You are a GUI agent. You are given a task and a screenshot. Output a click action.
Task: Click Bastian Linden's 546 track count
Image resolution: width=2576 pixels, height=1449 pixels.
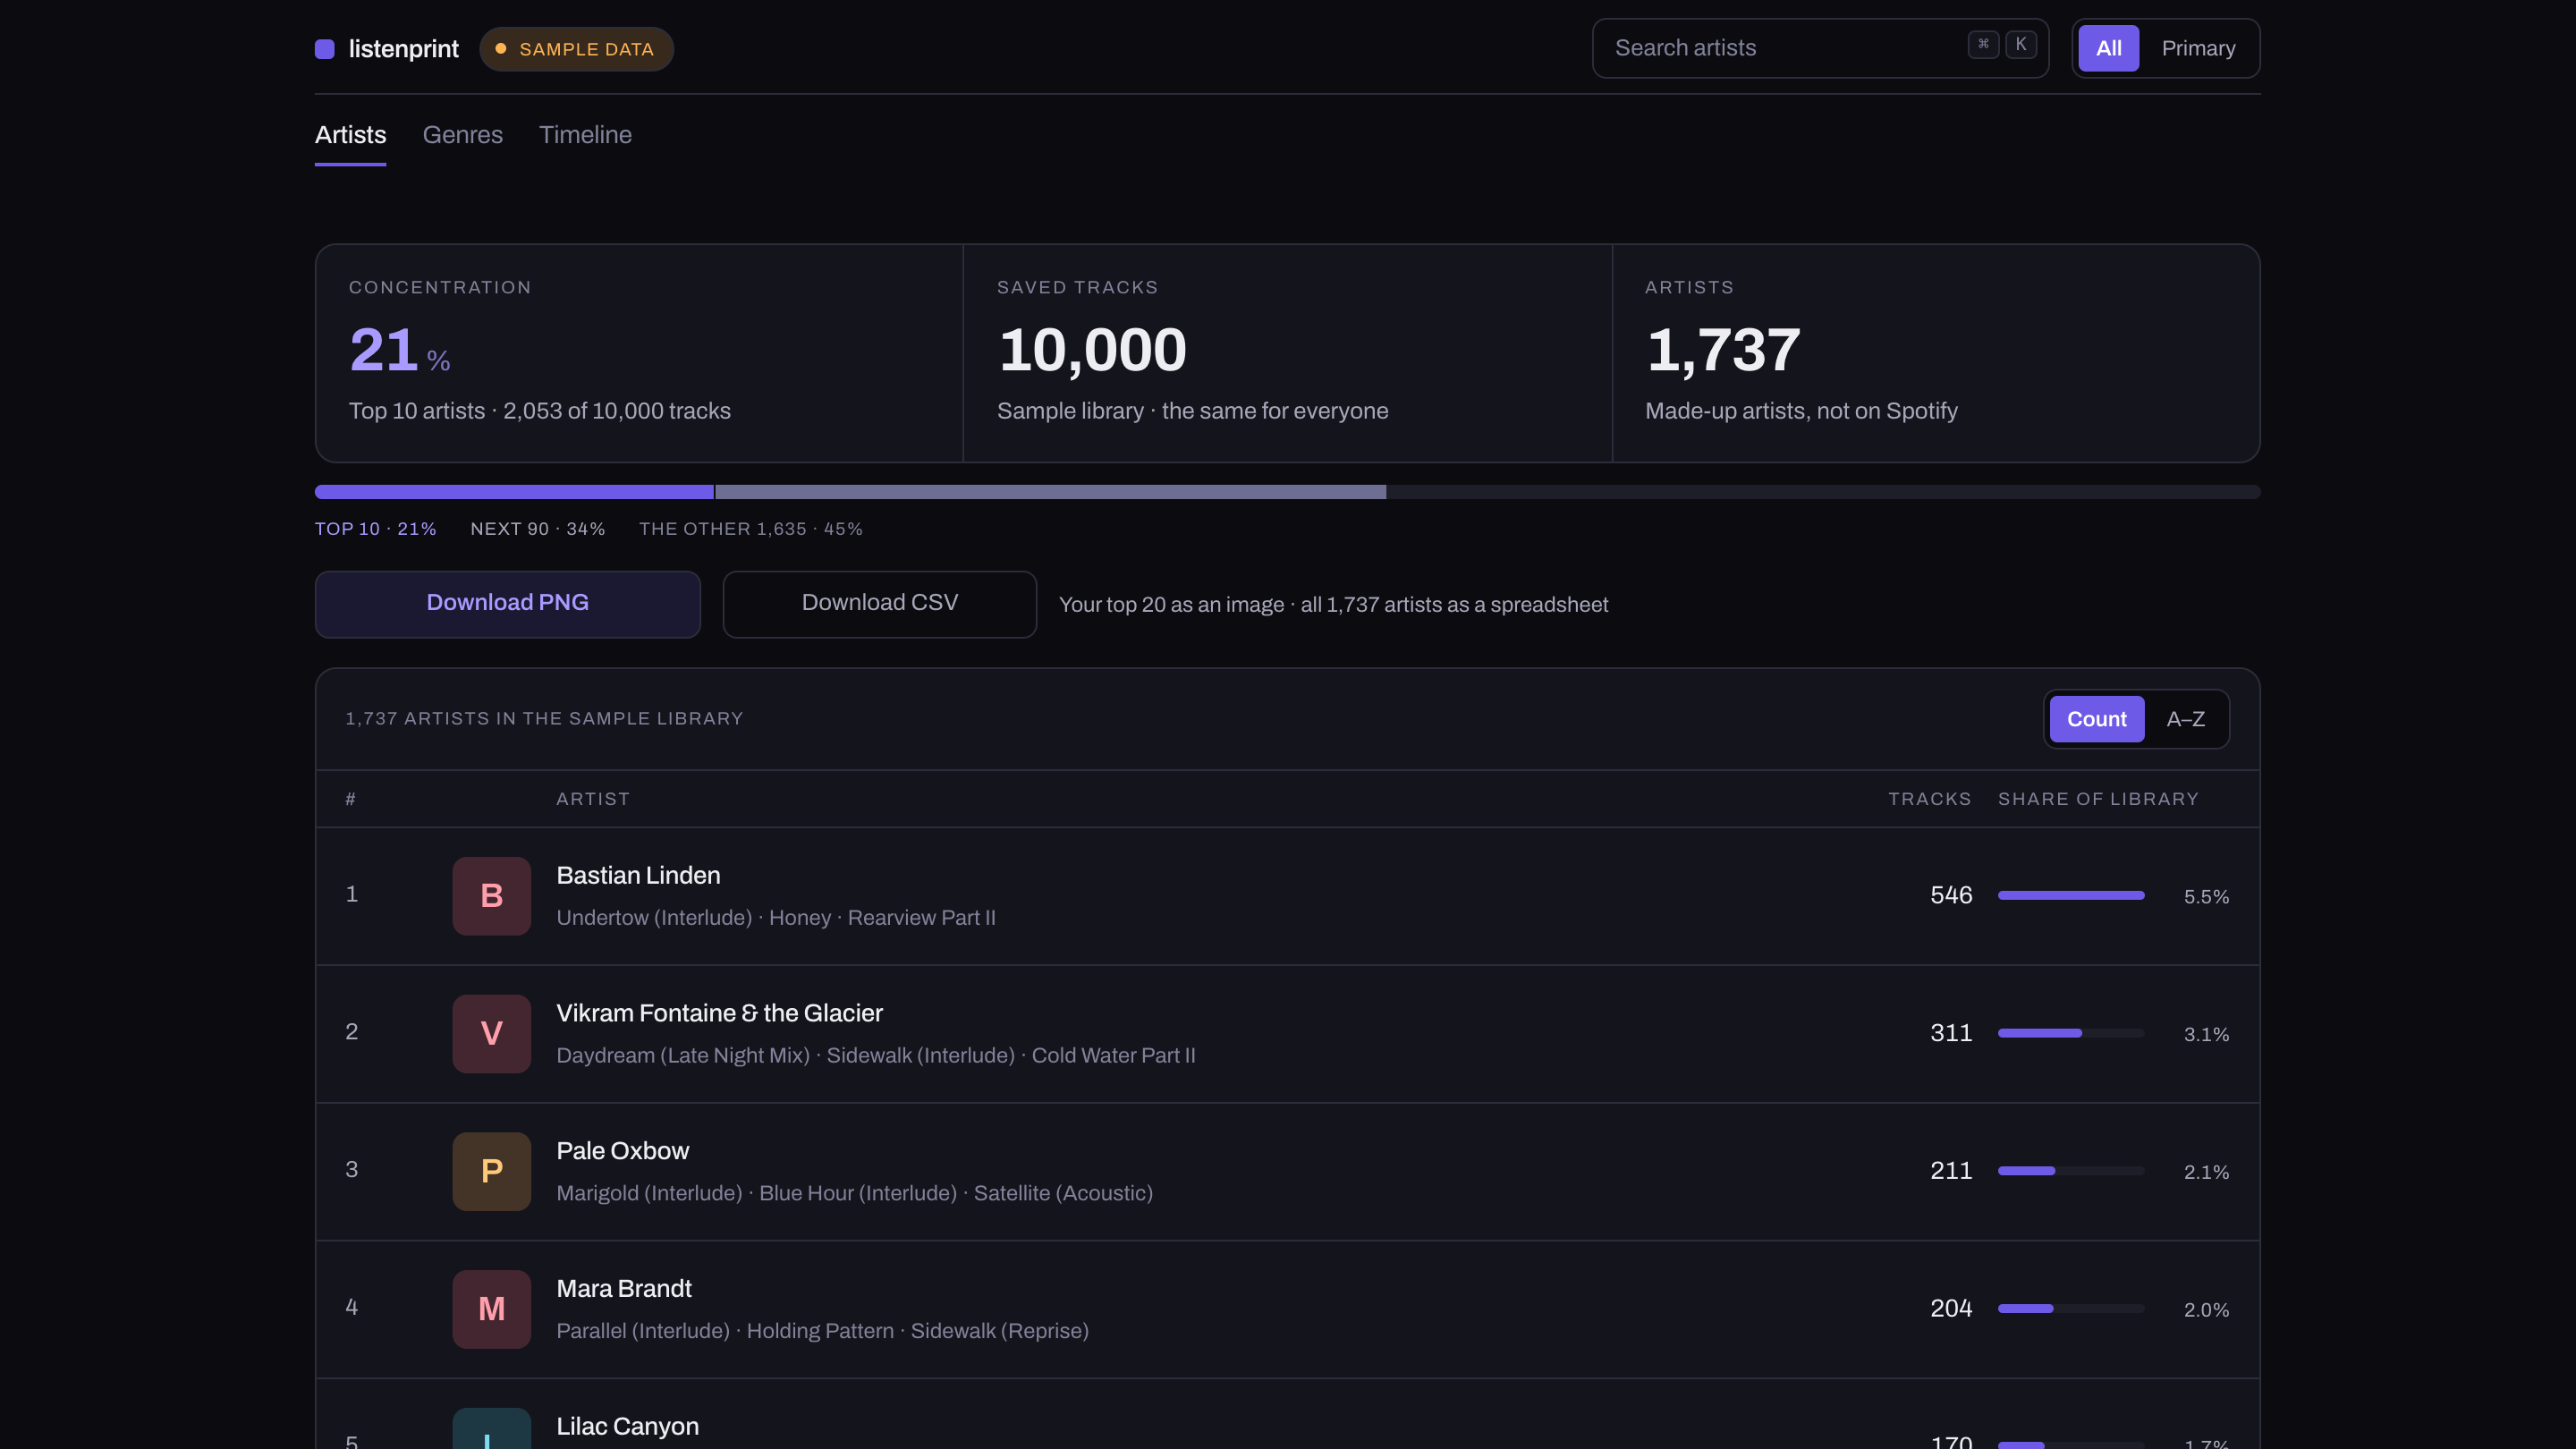[1951, 895]
